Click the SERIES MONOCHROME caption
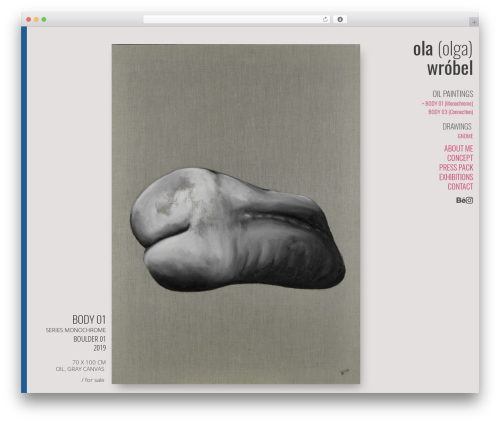Image resolution: width=500 pixels, height=423 pixels. [x=76, y=330]
